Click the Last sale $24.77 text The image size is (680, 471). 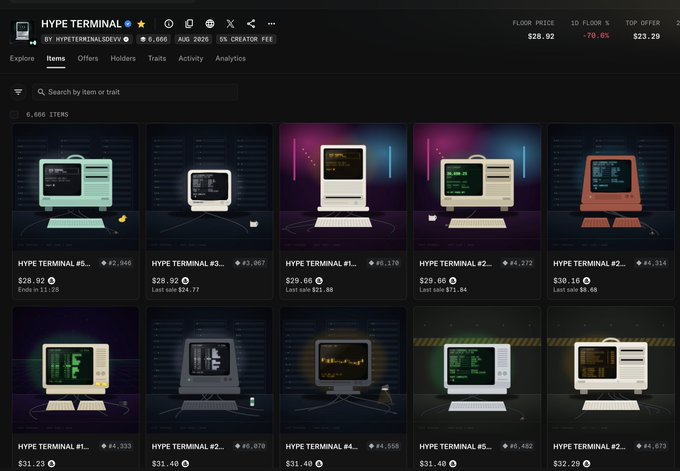pos(176,290)
